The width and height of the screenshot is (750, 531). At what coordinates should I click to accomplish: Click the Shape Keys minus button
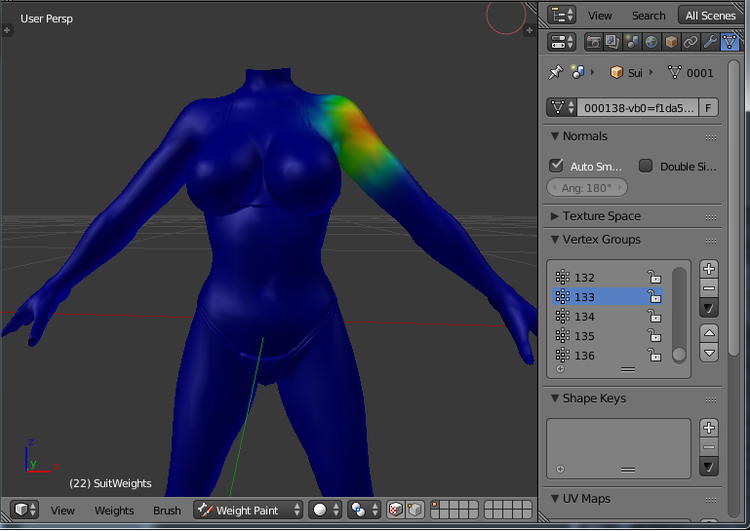(x=709, y=447)
